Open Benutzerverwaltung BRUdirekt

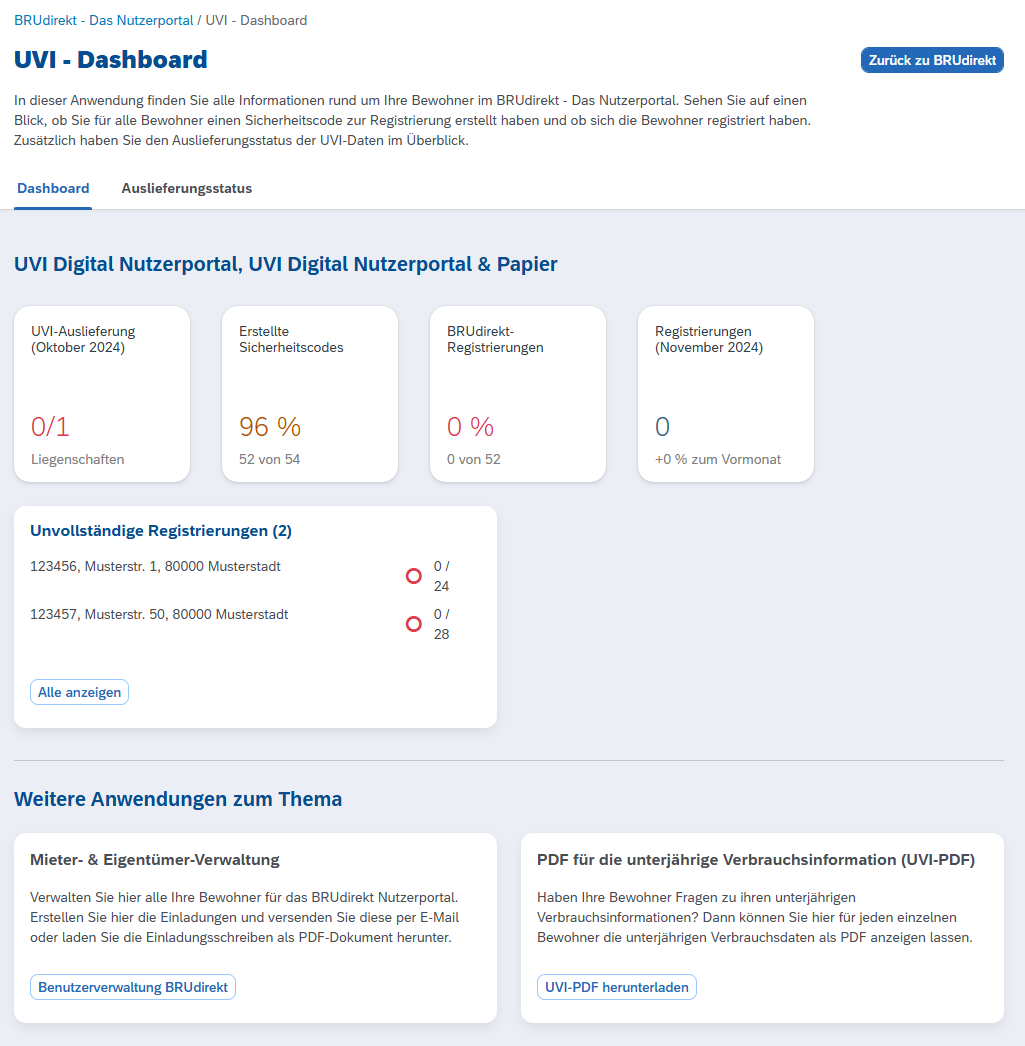(133, 987)
